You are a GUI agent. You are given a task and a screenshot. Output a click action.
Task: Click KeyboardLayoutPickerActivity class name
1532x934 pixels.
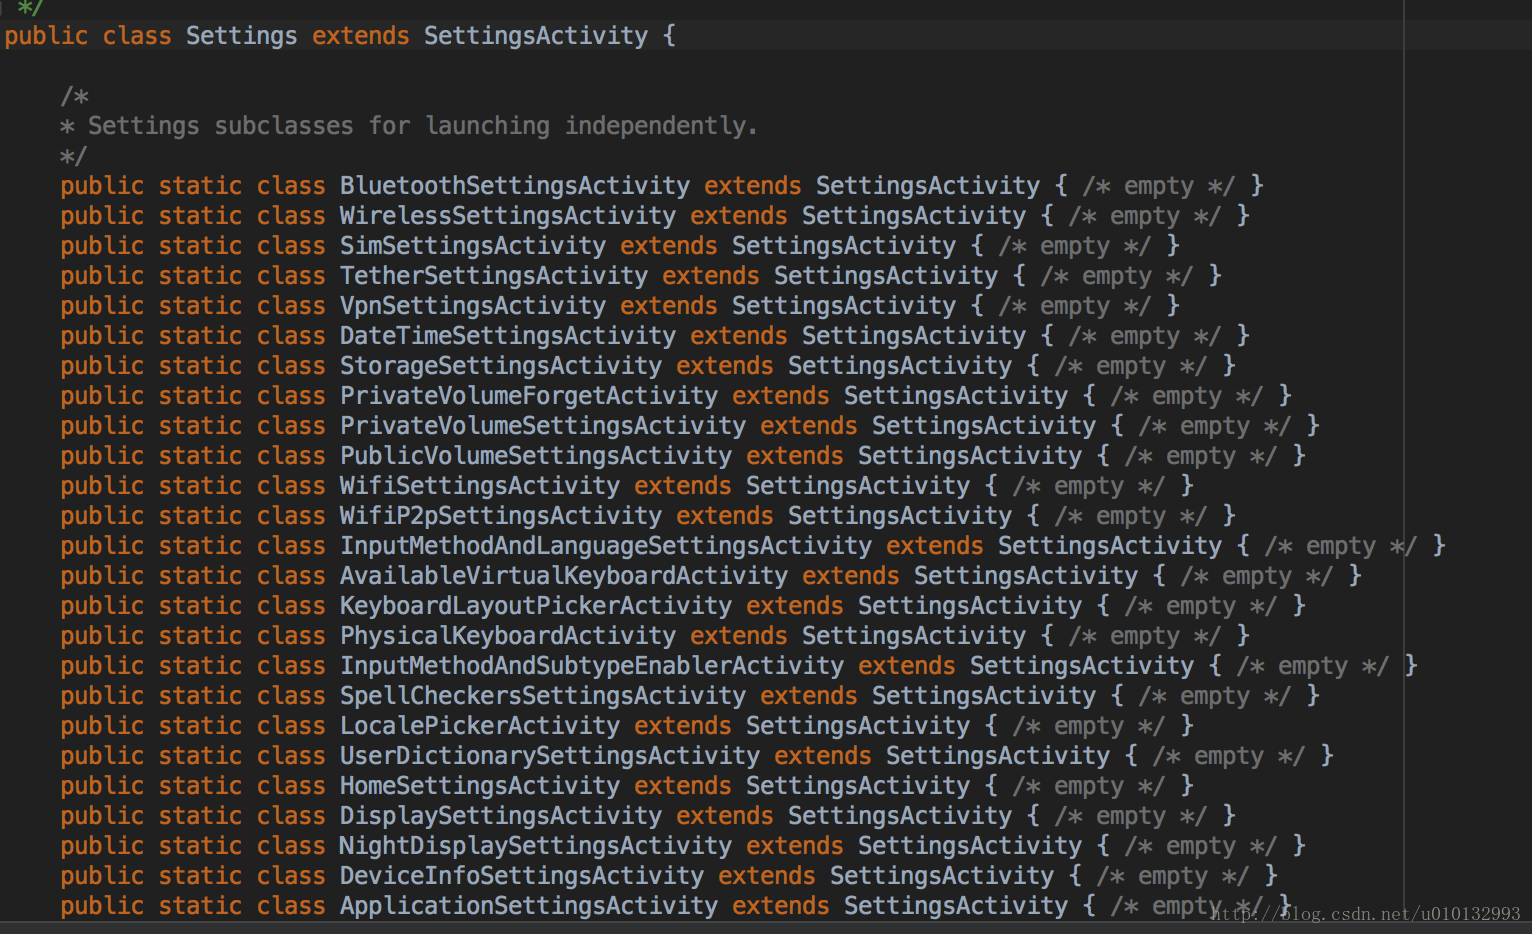click(x=536, y=606)
